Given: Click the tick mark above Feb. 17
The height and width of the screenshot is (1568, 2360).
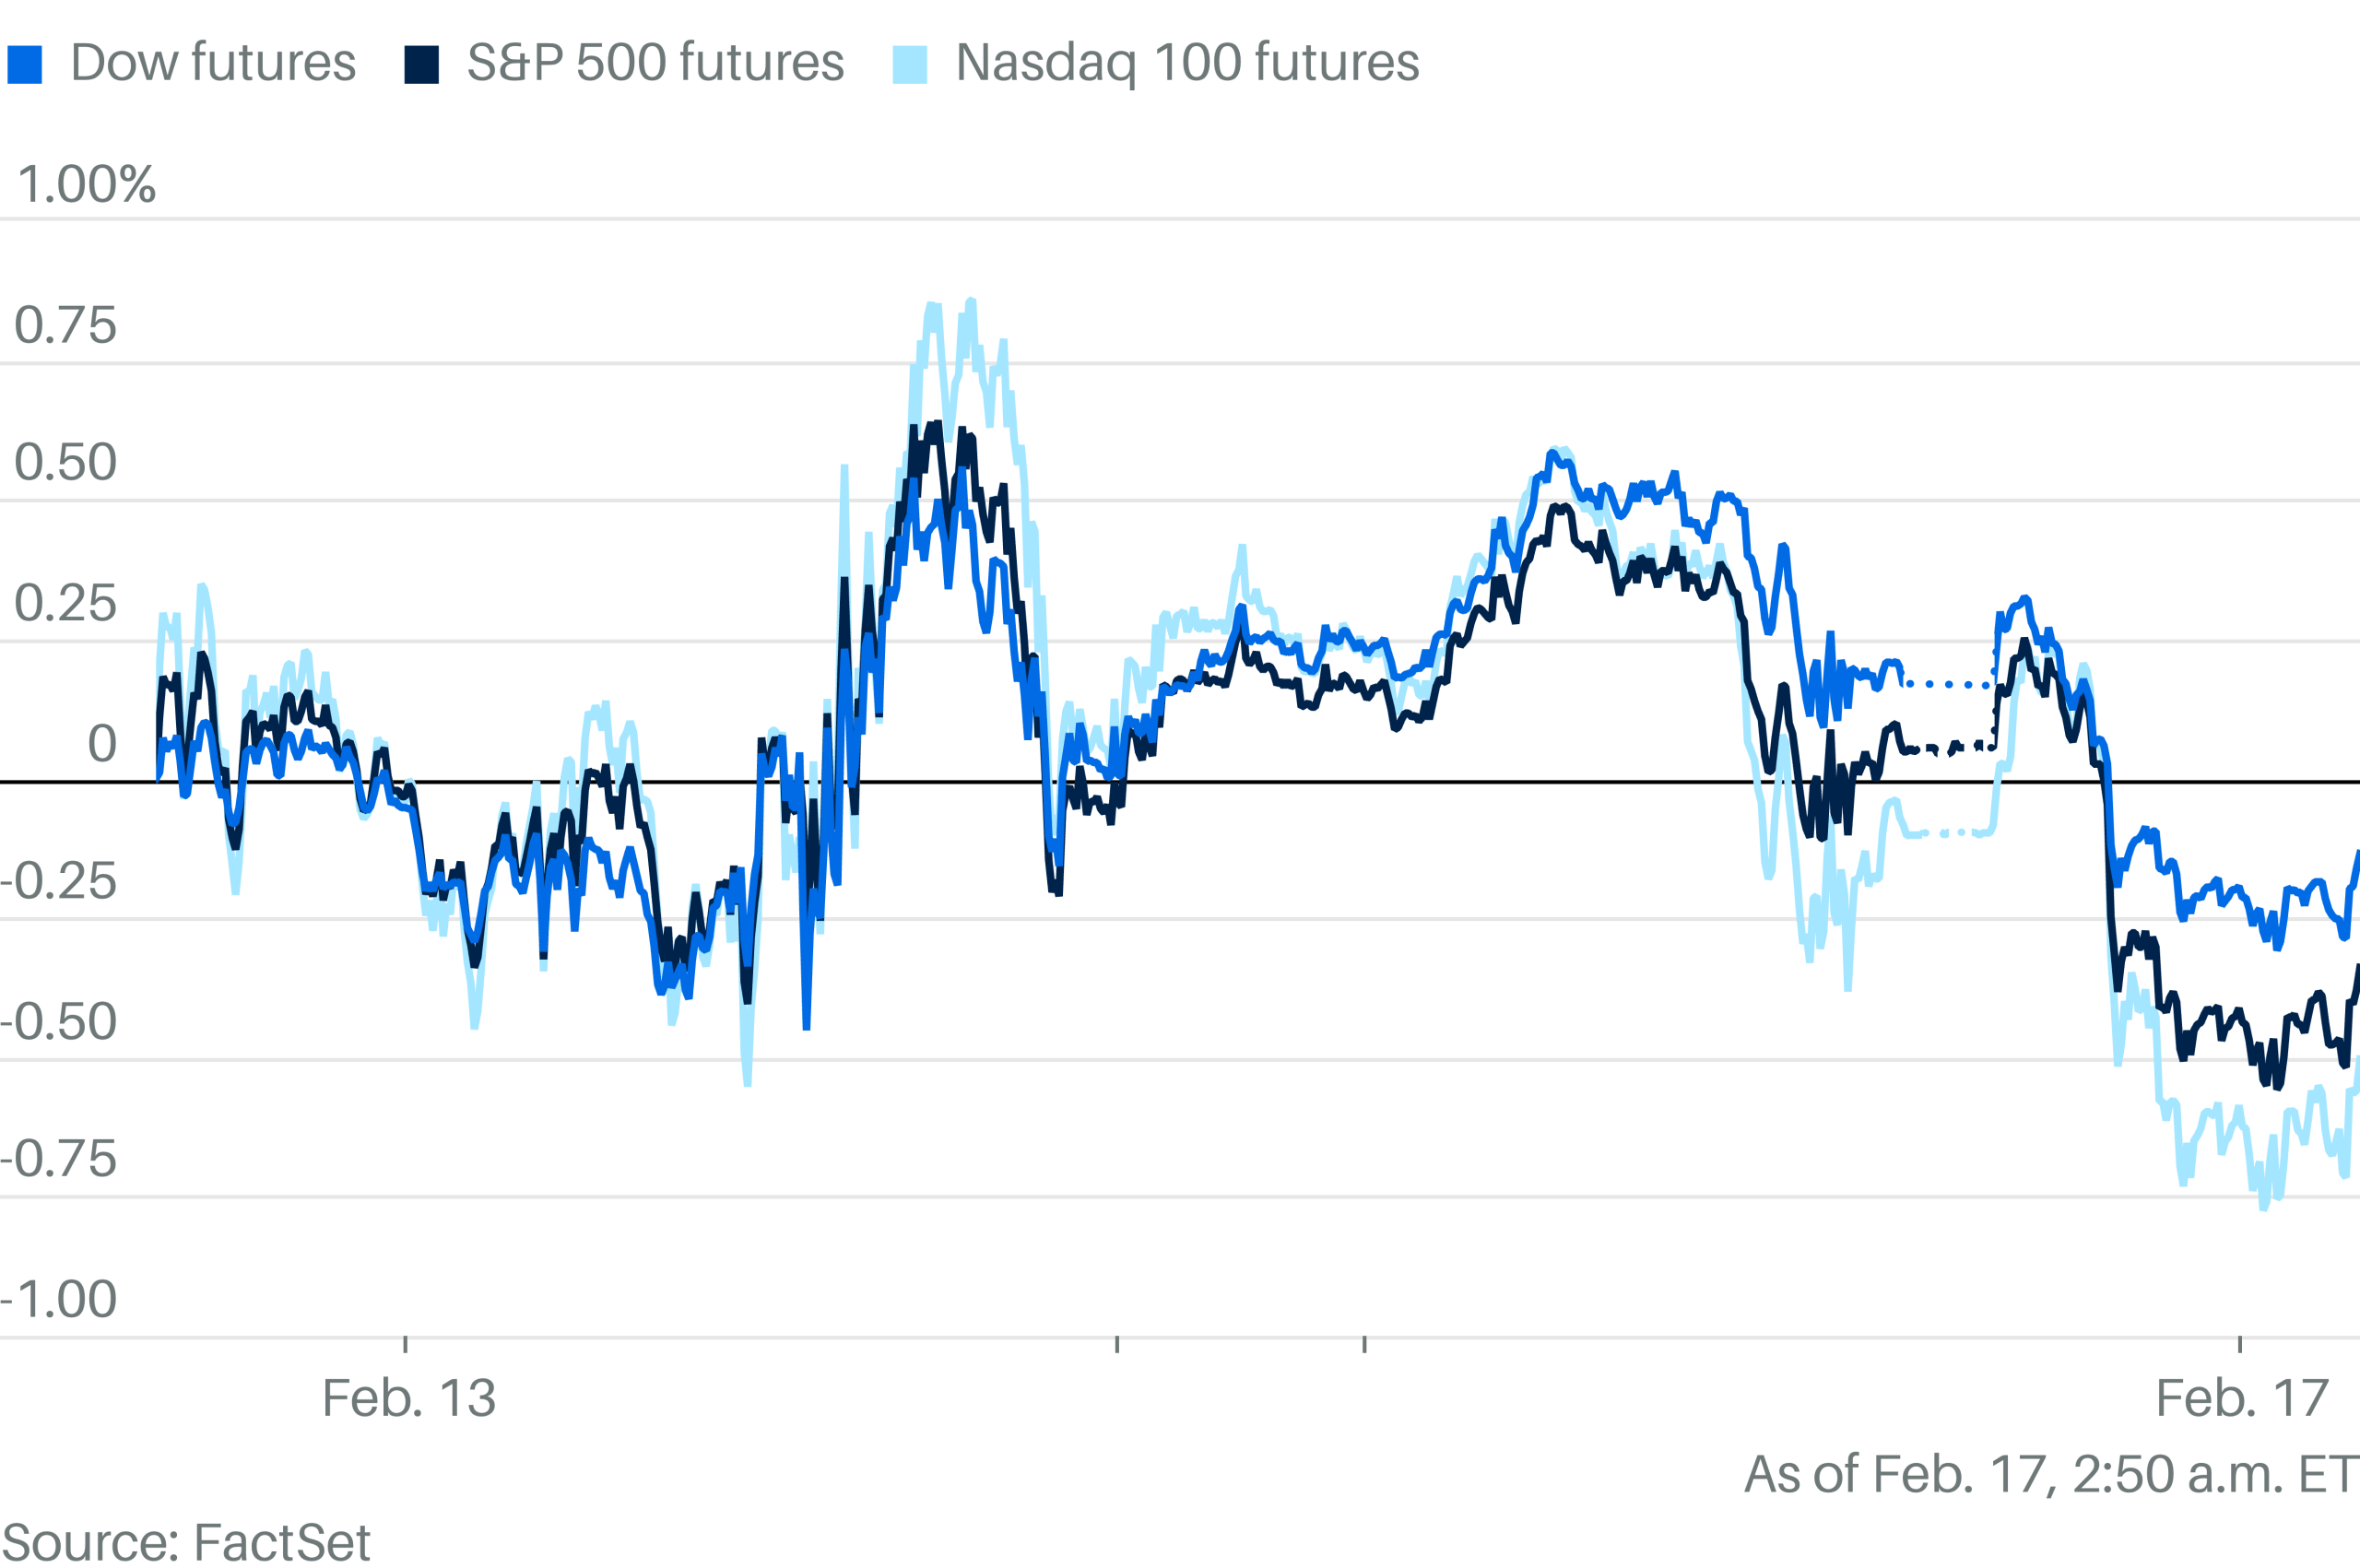Looking at the screenshot, I should (2240, 1344).
